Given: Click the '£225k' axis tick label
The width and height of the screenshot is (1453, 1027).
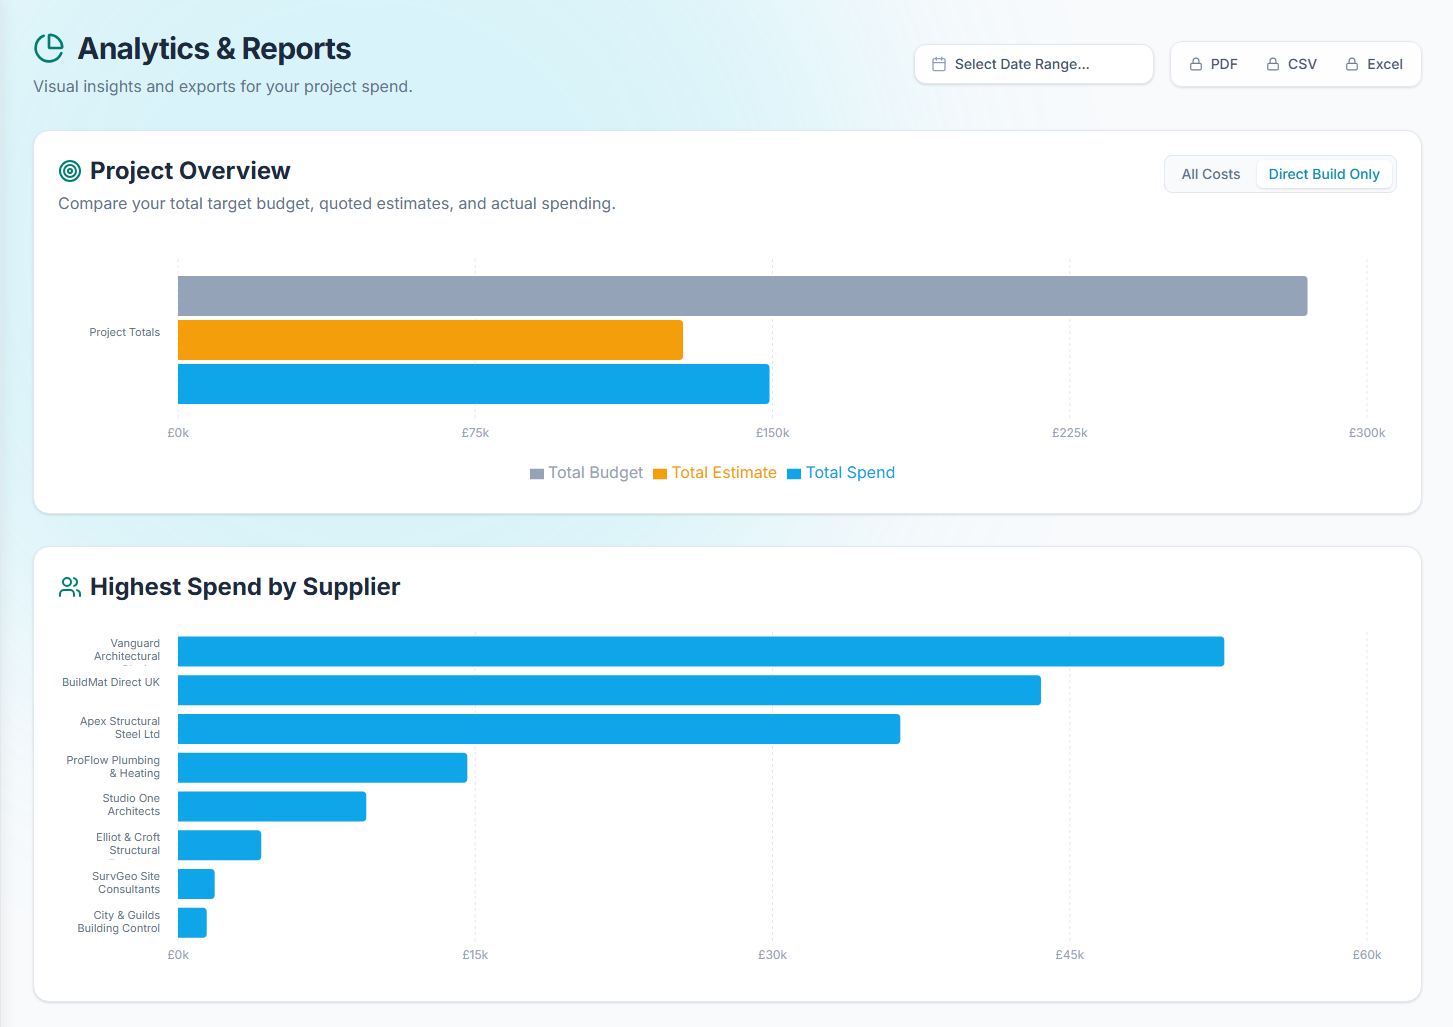Looking at the screenshot, I should [x=1070, y=433].
